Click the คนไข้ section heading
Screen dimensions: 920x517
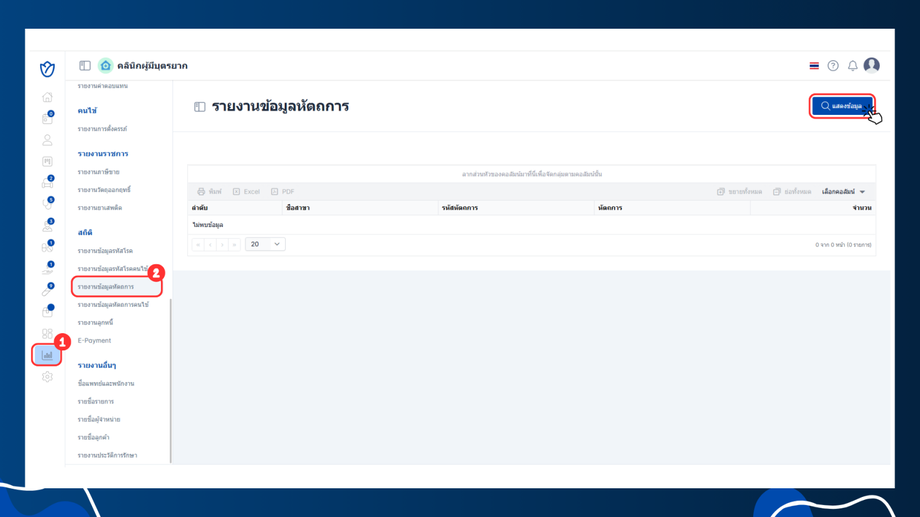point(87,110)
